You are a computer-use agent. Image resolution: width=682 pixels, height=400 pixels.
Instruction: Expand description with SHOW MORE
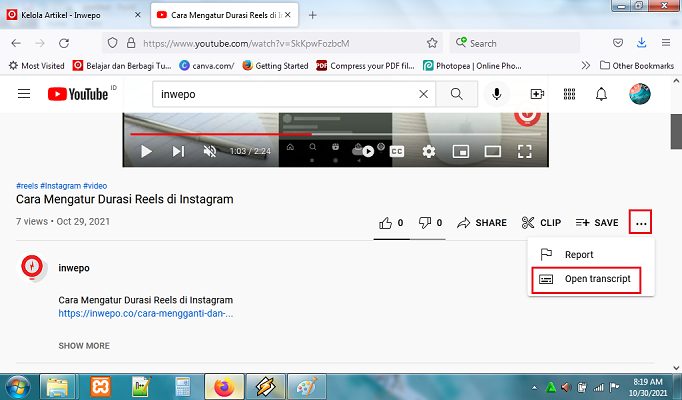84,346
